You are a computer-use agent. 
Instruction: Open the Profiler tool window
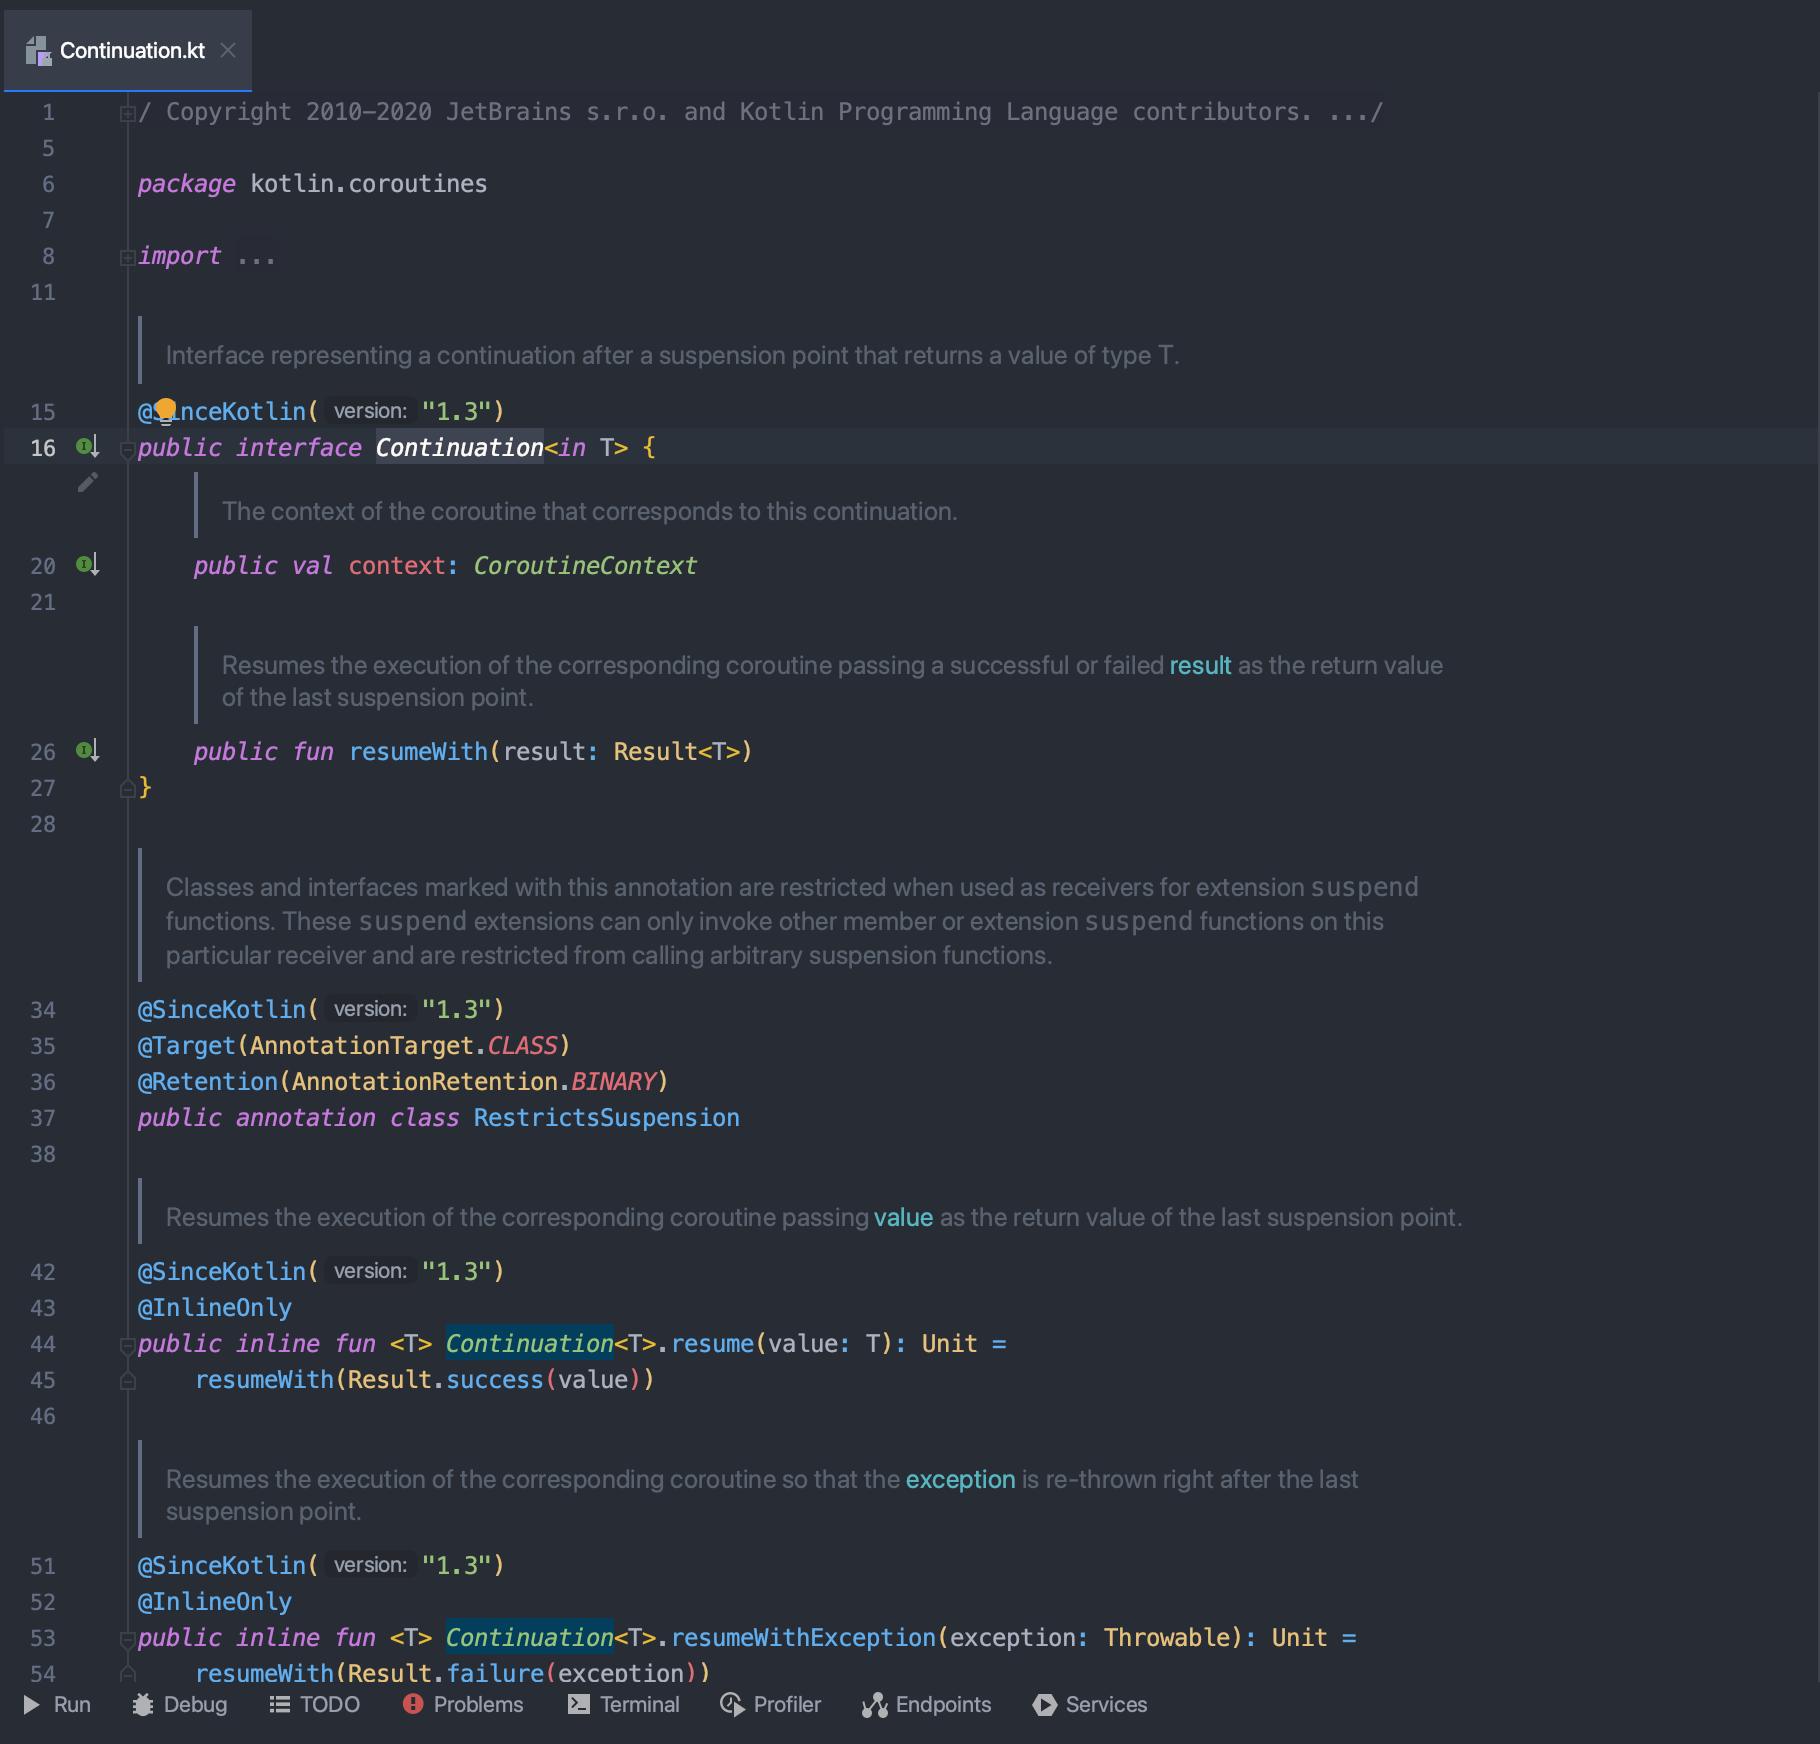[x=771, y=1704]
